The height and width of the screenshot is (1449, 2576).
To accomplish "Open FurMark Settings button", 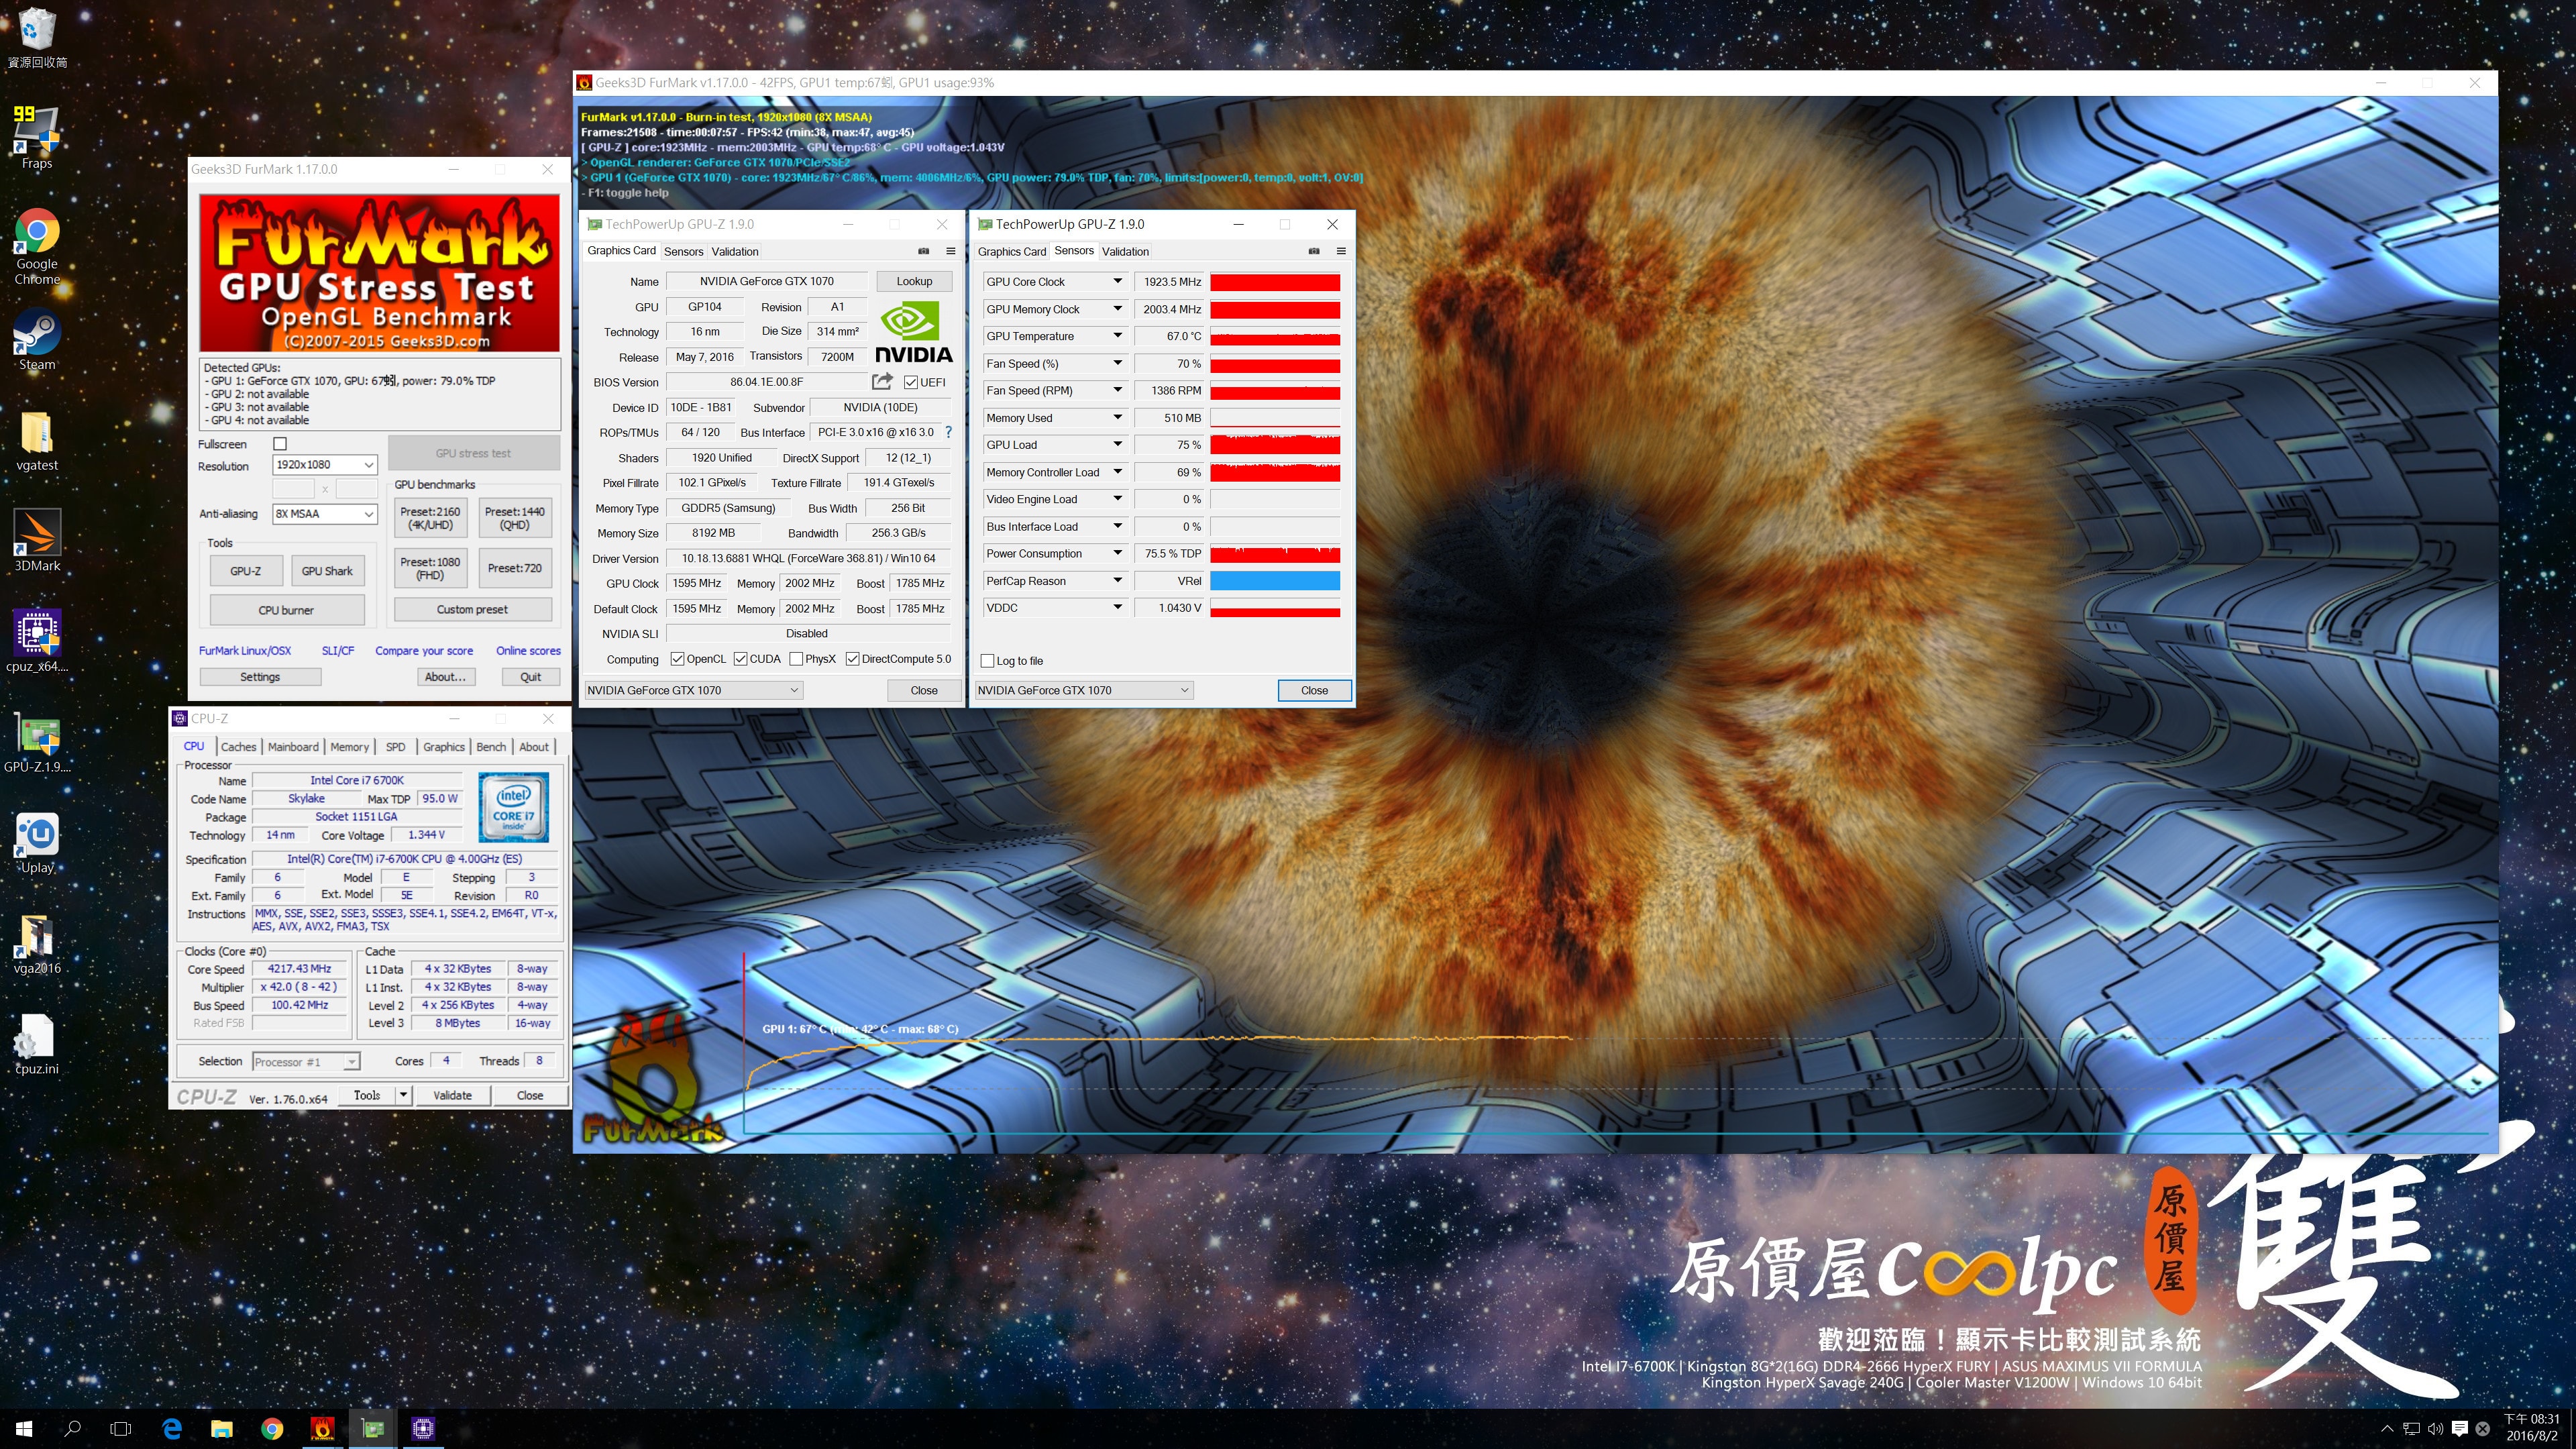I will click(260, 677).
